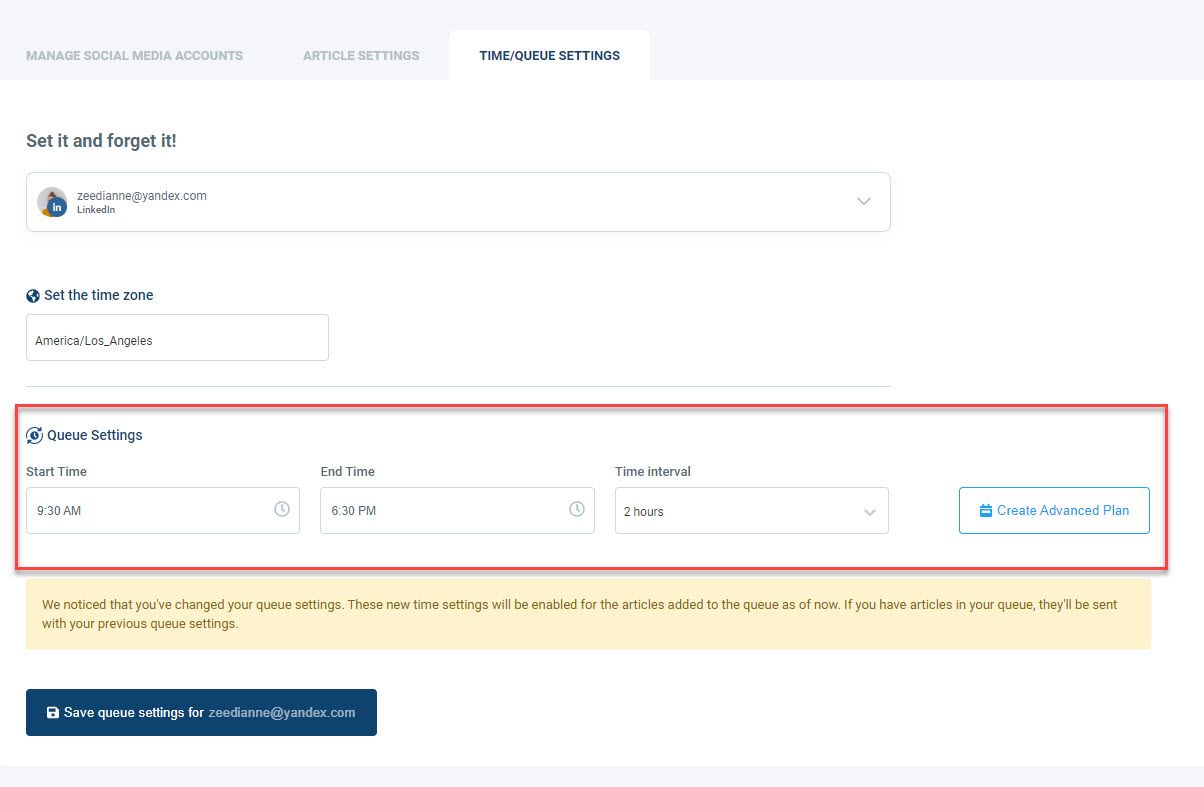Click the Start Time label

pyautogui.click(x=56, y=471)
